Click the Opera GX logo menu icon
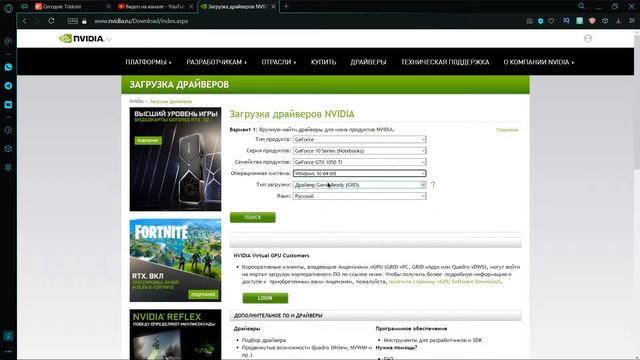The height and width of the screenshot is (360, 640). point(8,7)
